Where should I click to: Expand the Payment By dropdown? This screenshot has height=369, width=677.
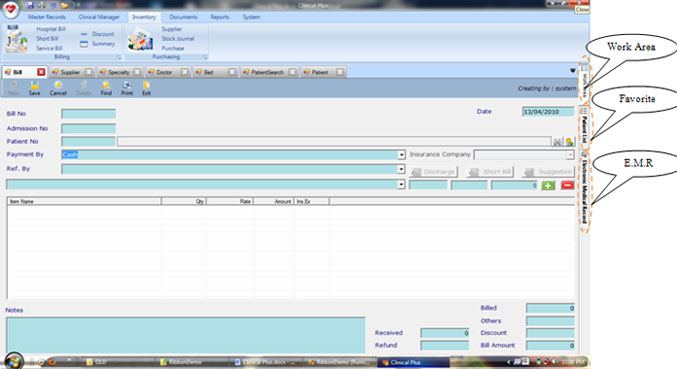401,155
